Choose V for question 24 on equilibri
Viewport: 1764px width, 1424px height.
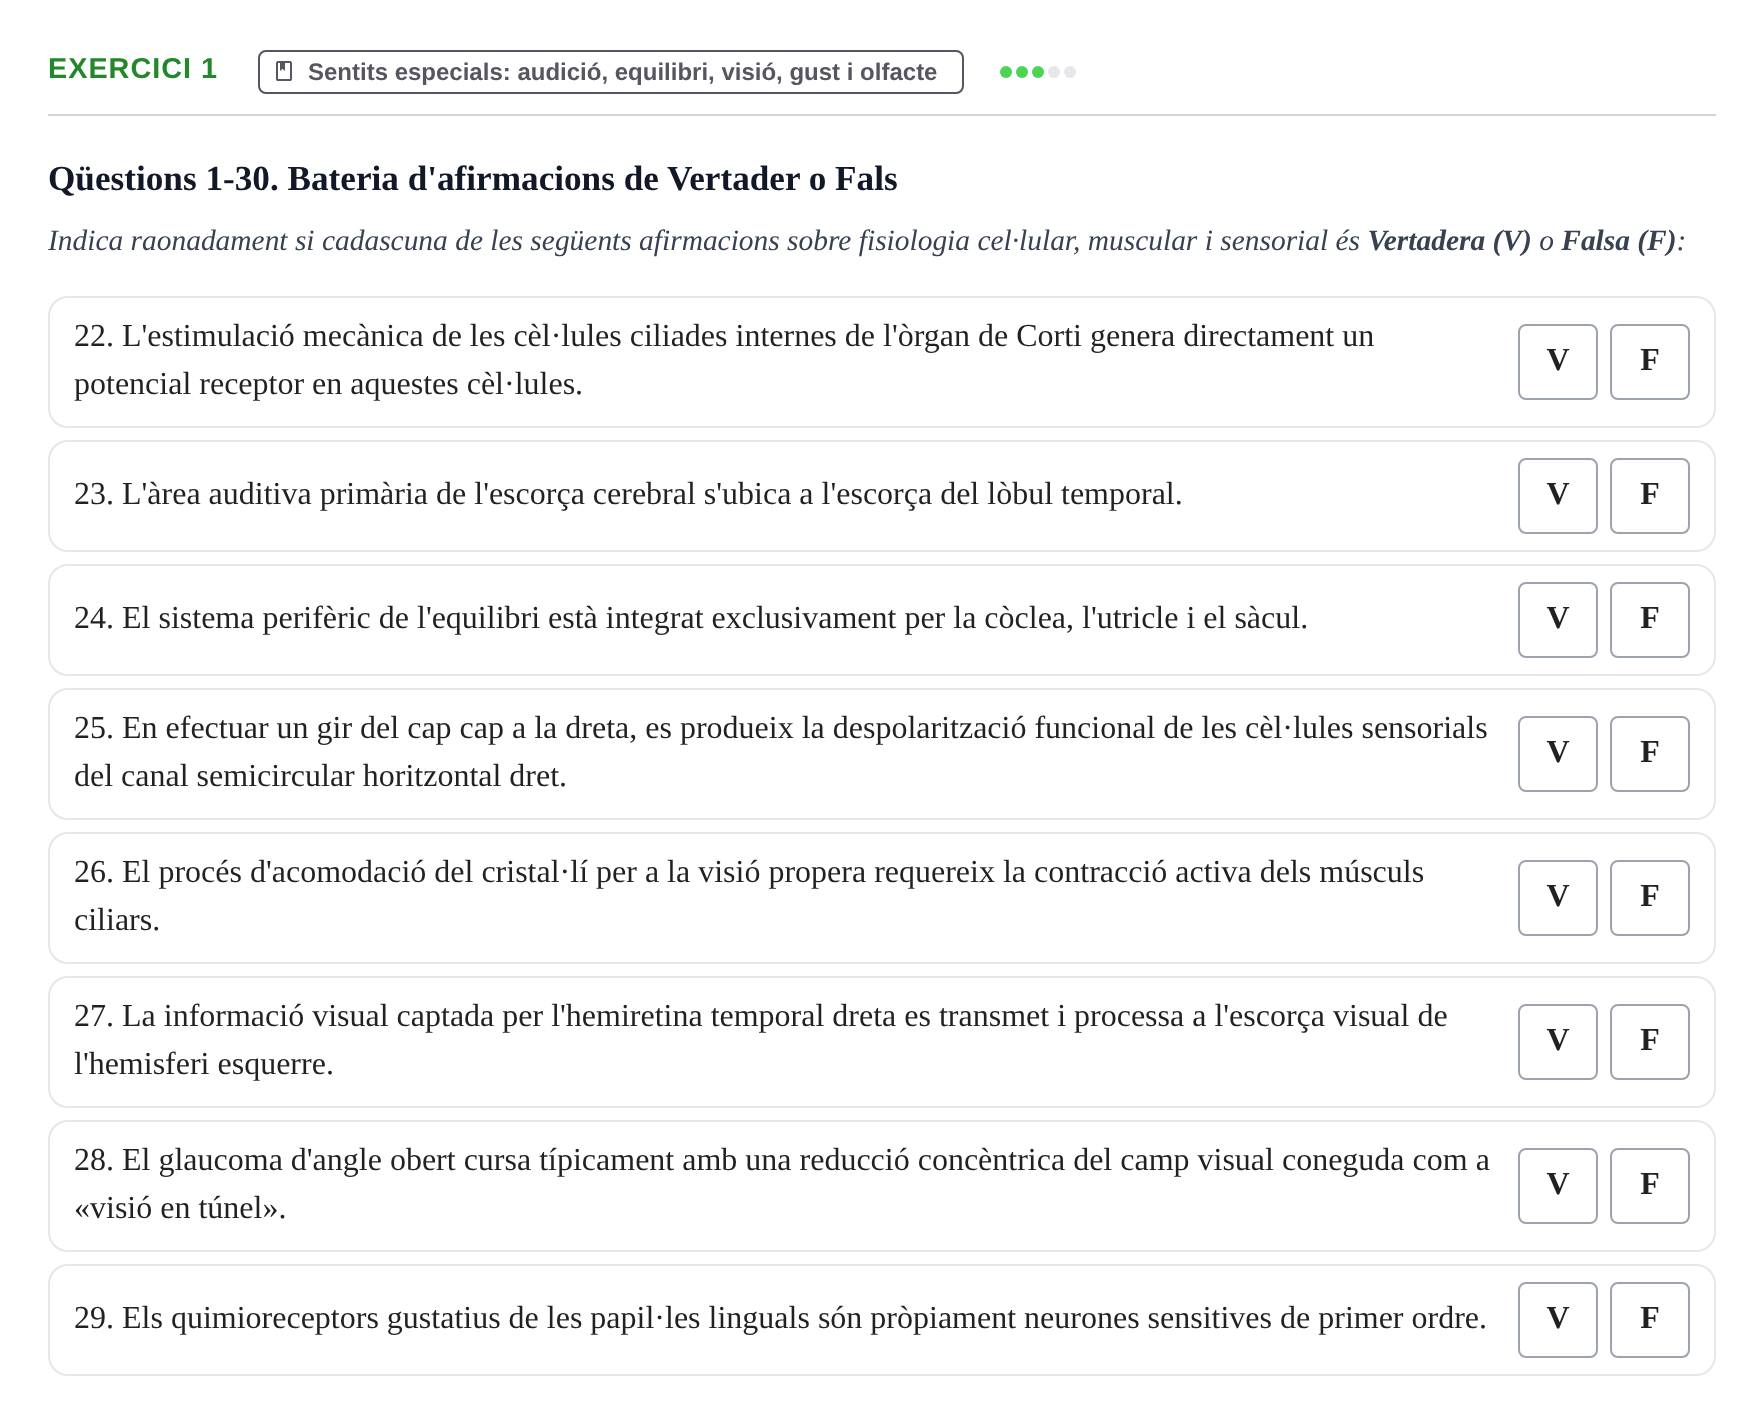coord(1557,620)
